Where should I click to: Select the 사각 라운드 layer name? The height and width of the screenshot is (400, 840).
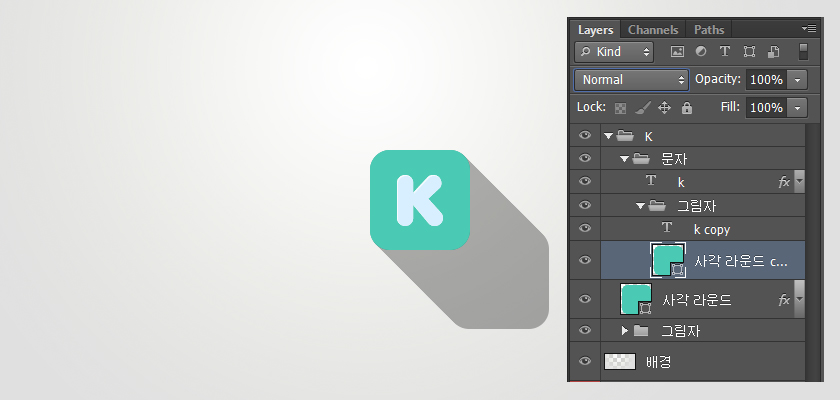[697, 300]
